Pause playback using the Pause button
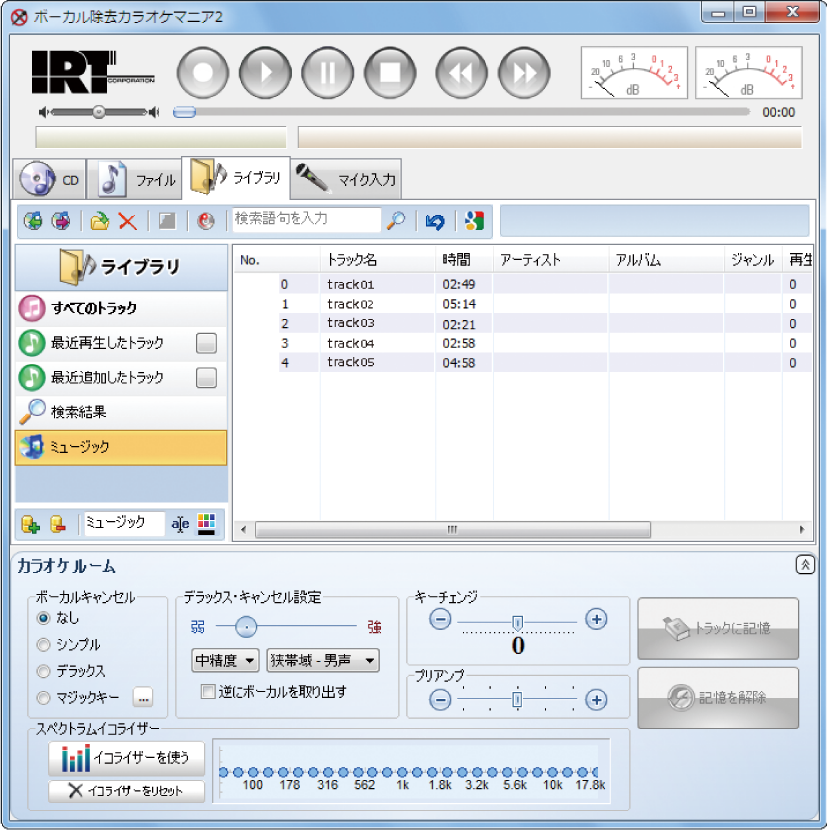 327,73
